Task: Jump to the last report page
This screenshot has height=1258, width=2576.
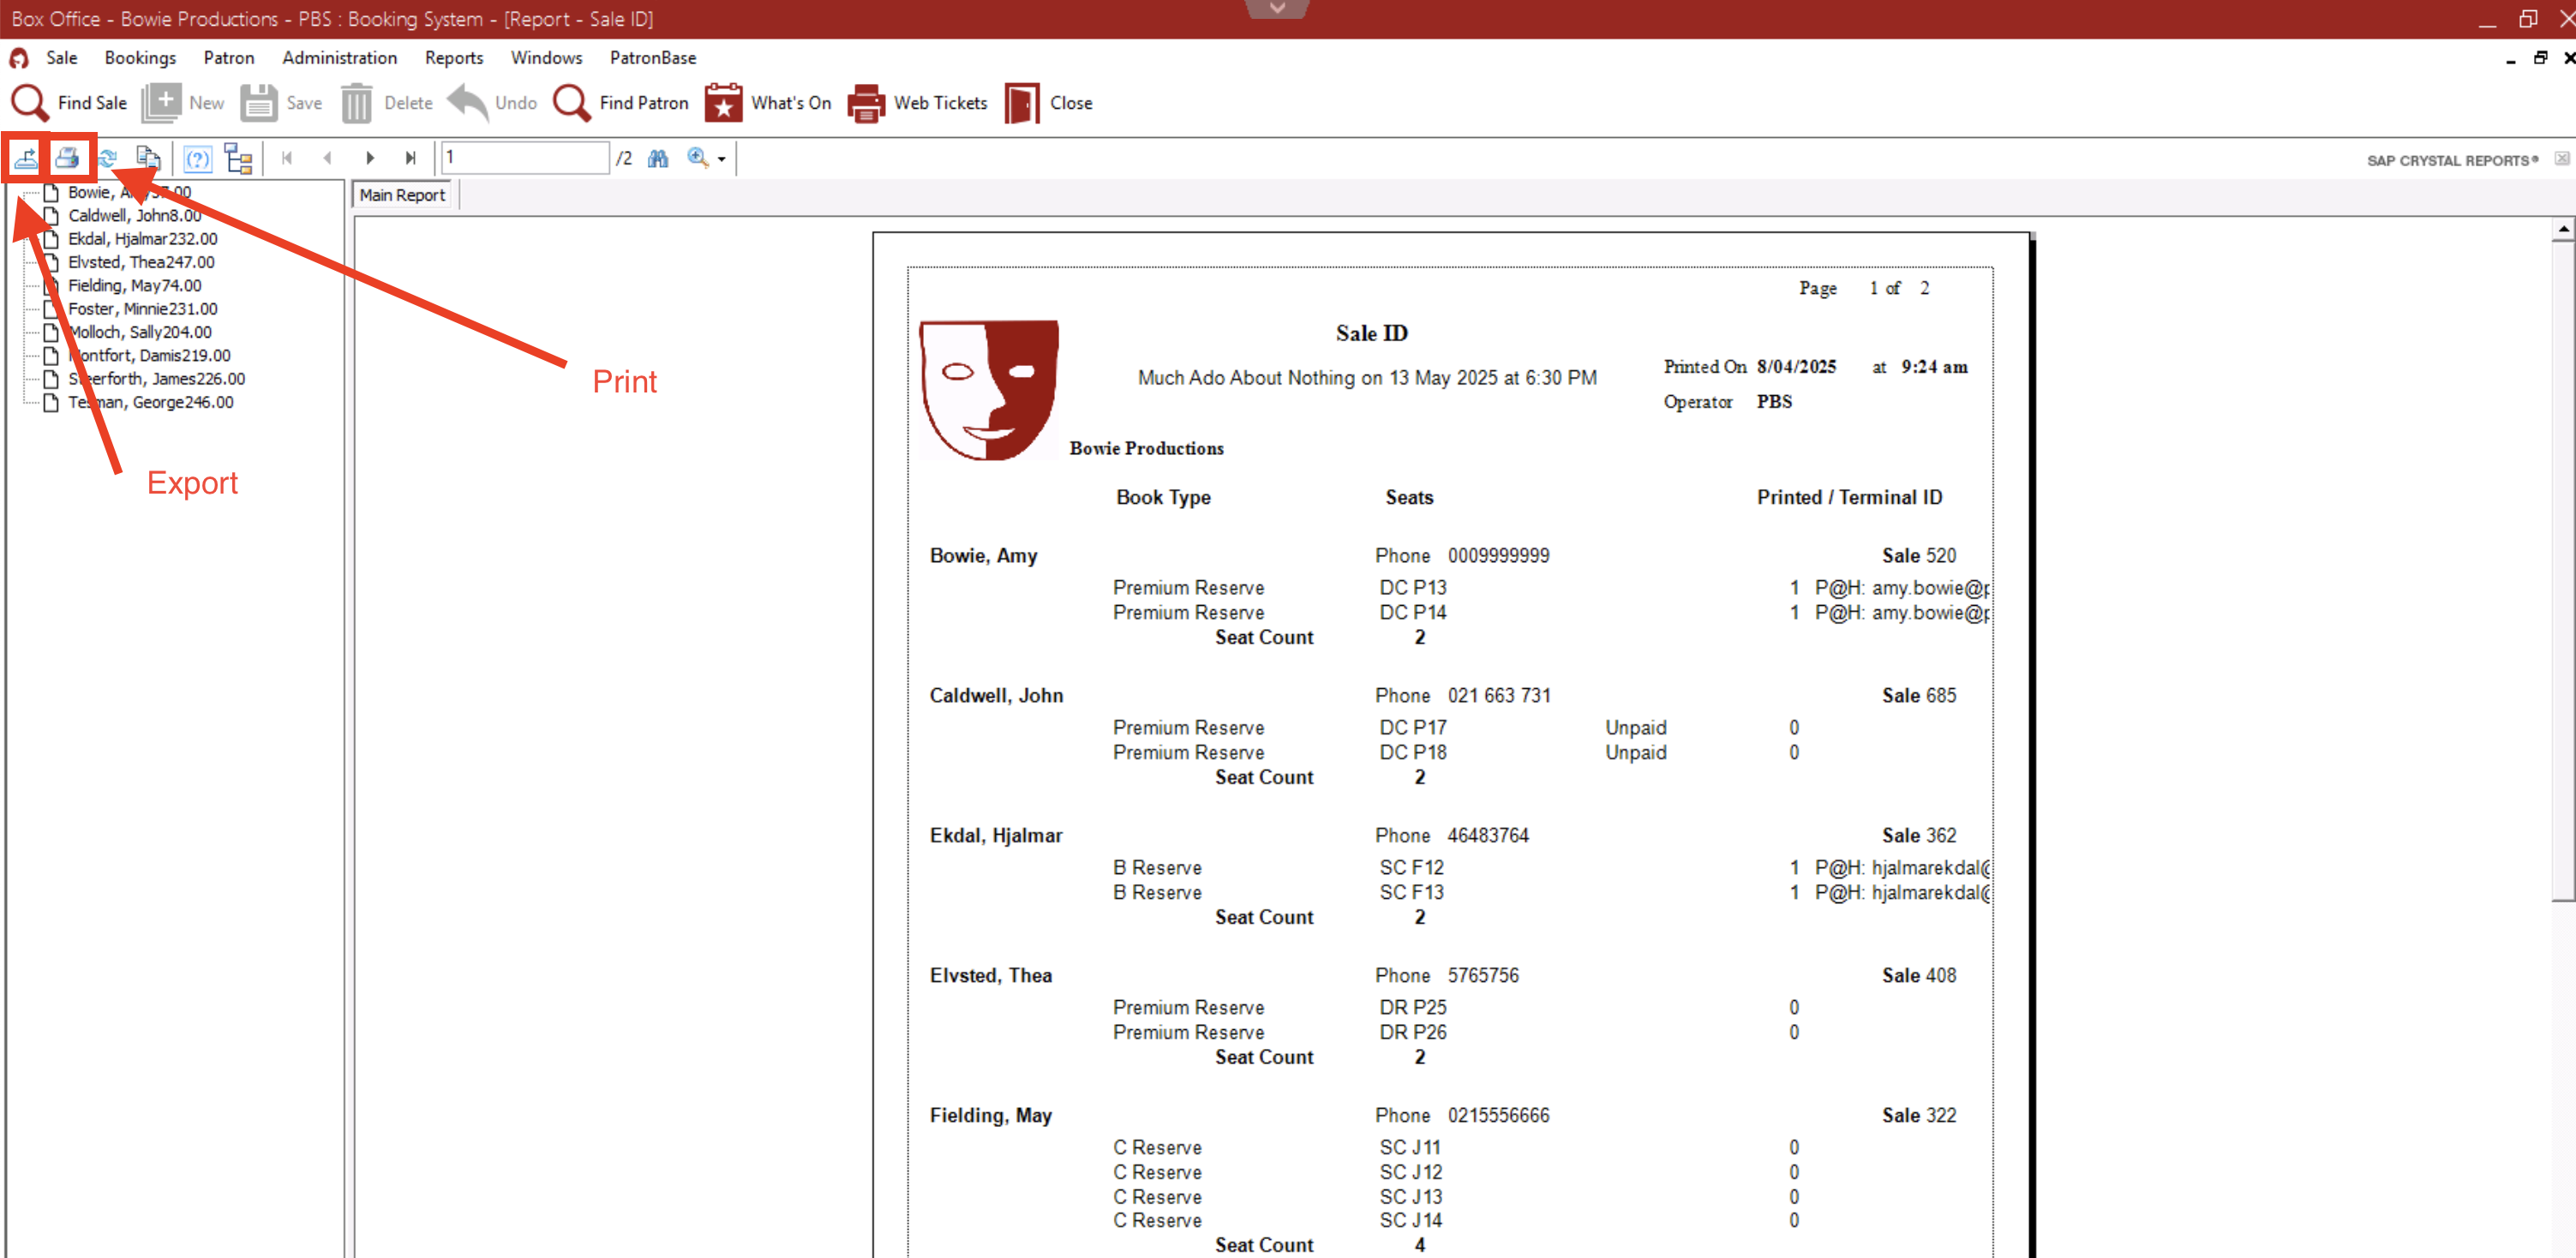Action: [x=410, y=158]
